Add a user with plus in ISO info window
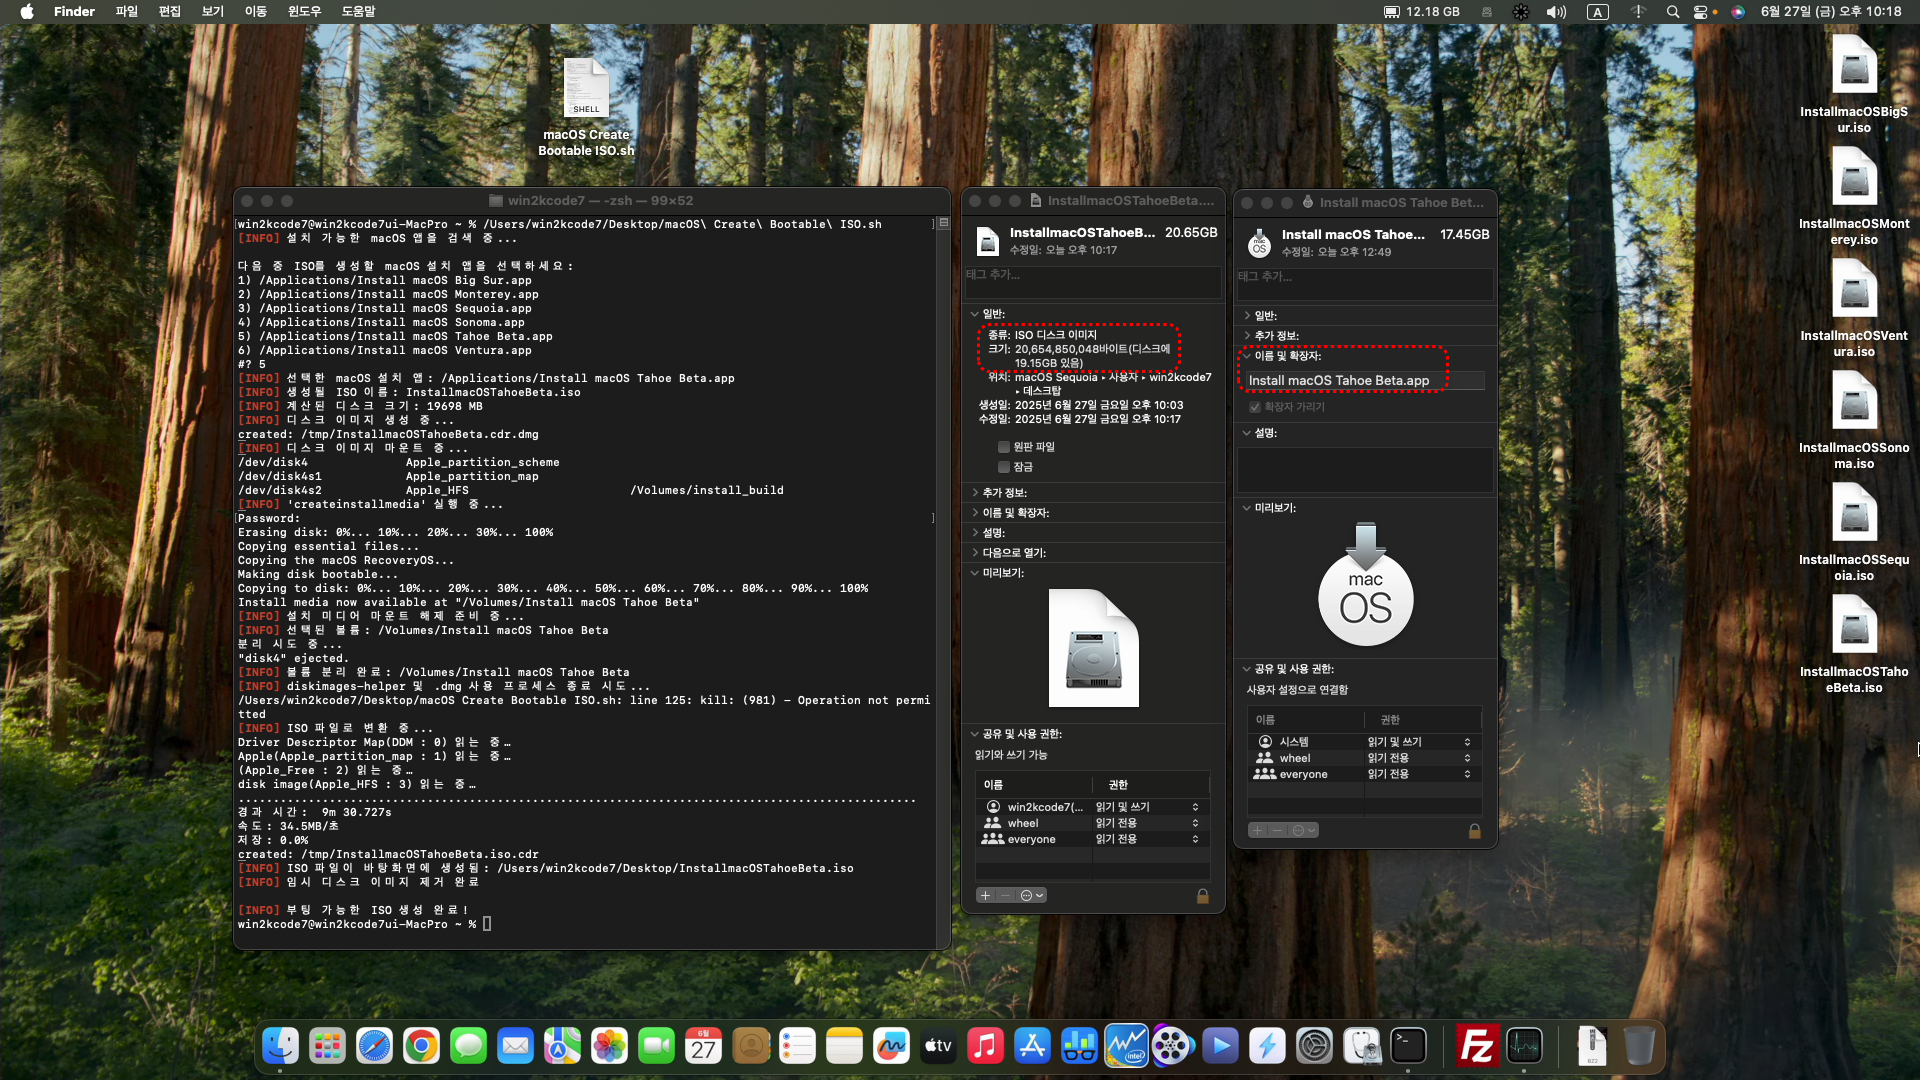 [x=985, y=896]
